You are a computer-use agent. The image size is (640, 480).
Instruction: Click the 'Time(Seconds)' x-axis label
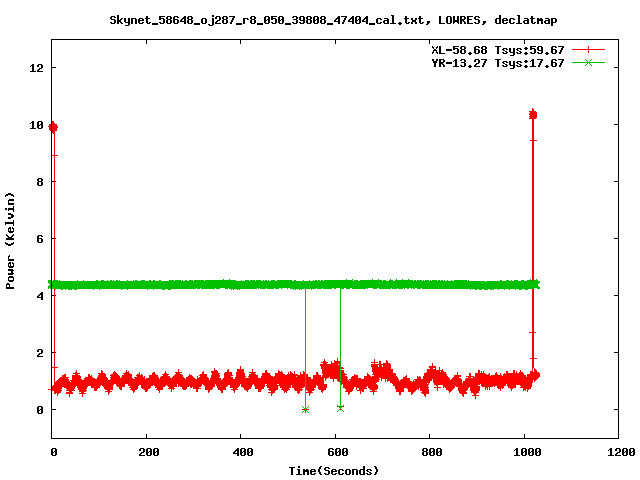click(x=334, y=471)
